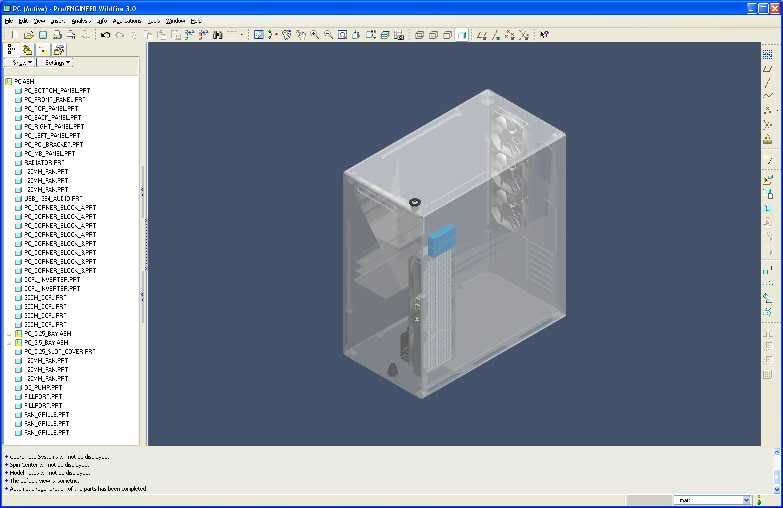The height and width of the screenshot is (508, 783).
Task: Insert a coordinate system from right toolbar
Action: tap(768, 124)
